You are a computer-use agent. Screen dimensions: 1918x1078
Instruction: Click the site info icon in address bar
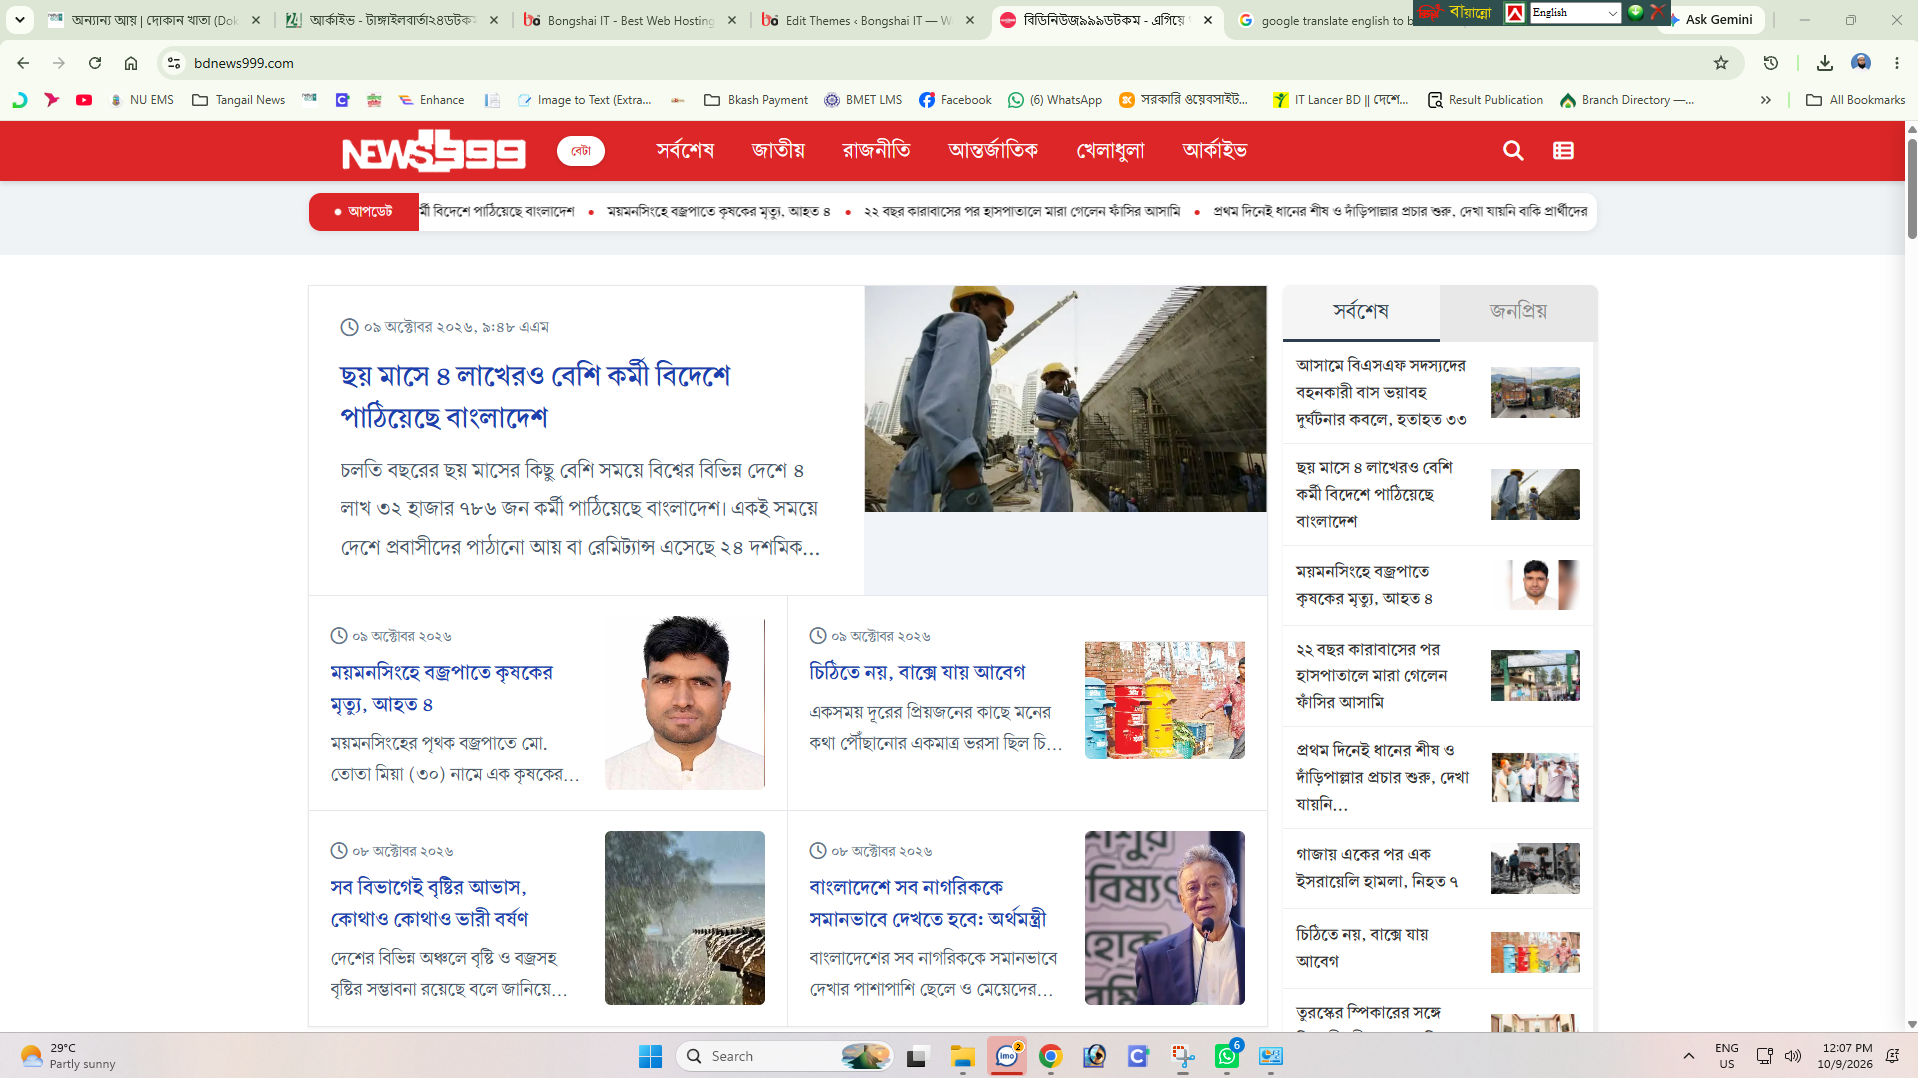[x=174, y=63]
